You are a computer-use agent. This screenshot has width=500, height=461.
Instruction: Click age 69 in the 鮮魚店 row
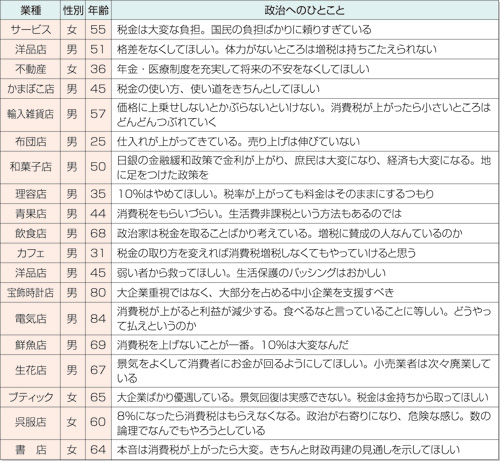[98, 345]
